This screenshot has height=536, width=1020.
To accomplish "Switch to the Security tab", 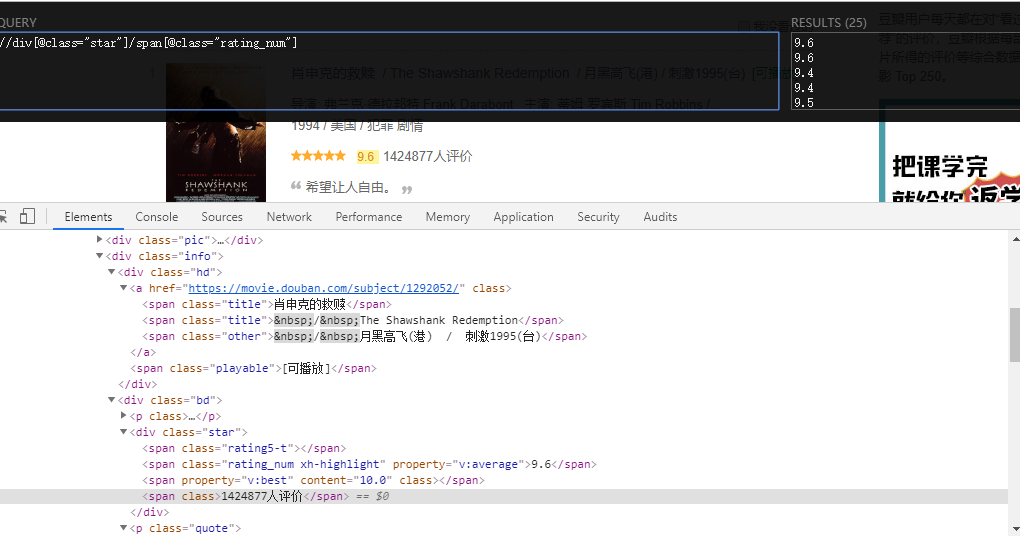I will pos(598,217).
